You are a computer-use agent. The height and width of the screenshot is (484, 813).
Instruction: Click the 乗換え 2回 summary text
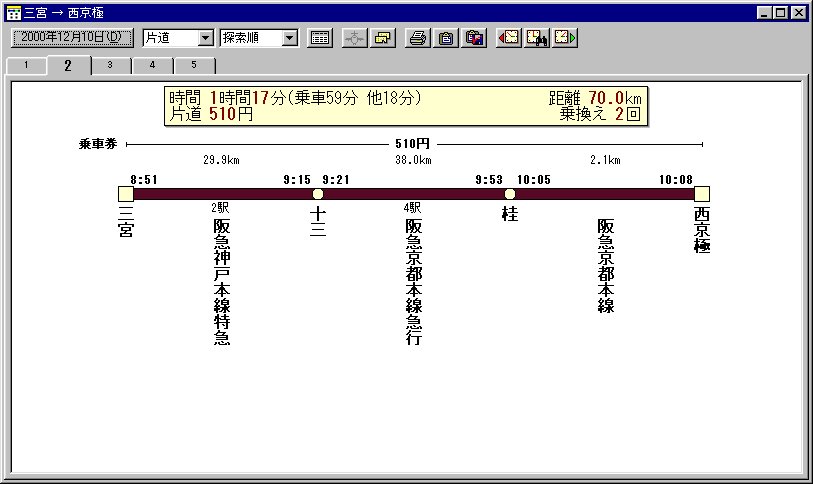[600, 114]
